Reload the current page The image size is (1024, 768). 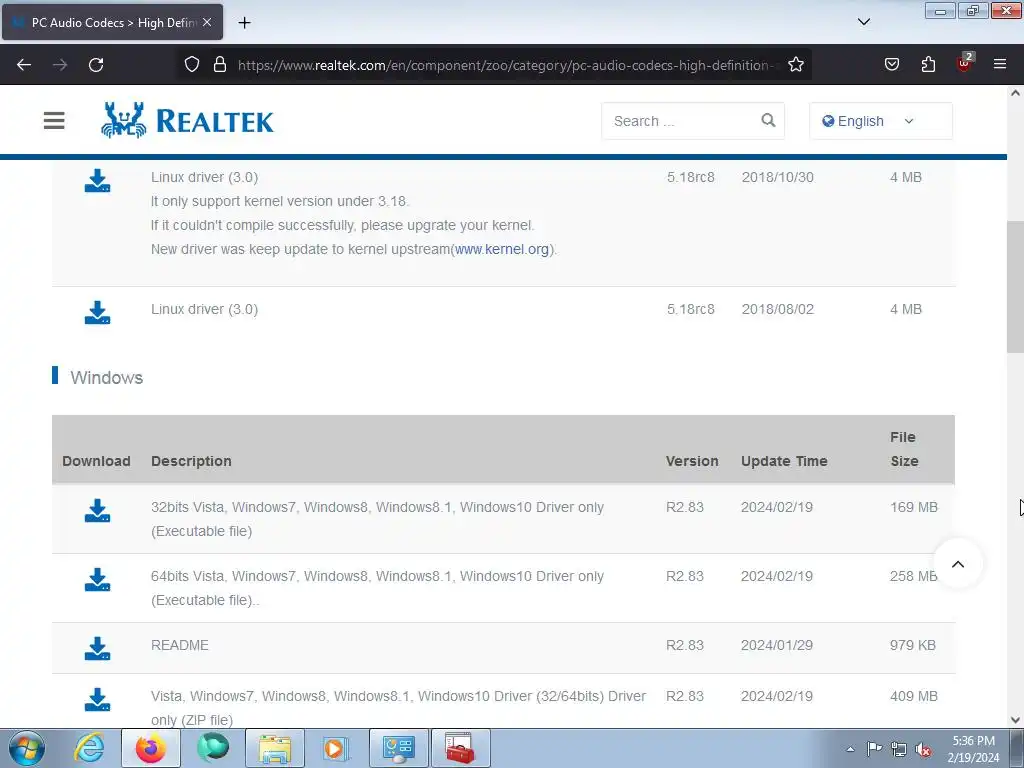click(96, 65)
